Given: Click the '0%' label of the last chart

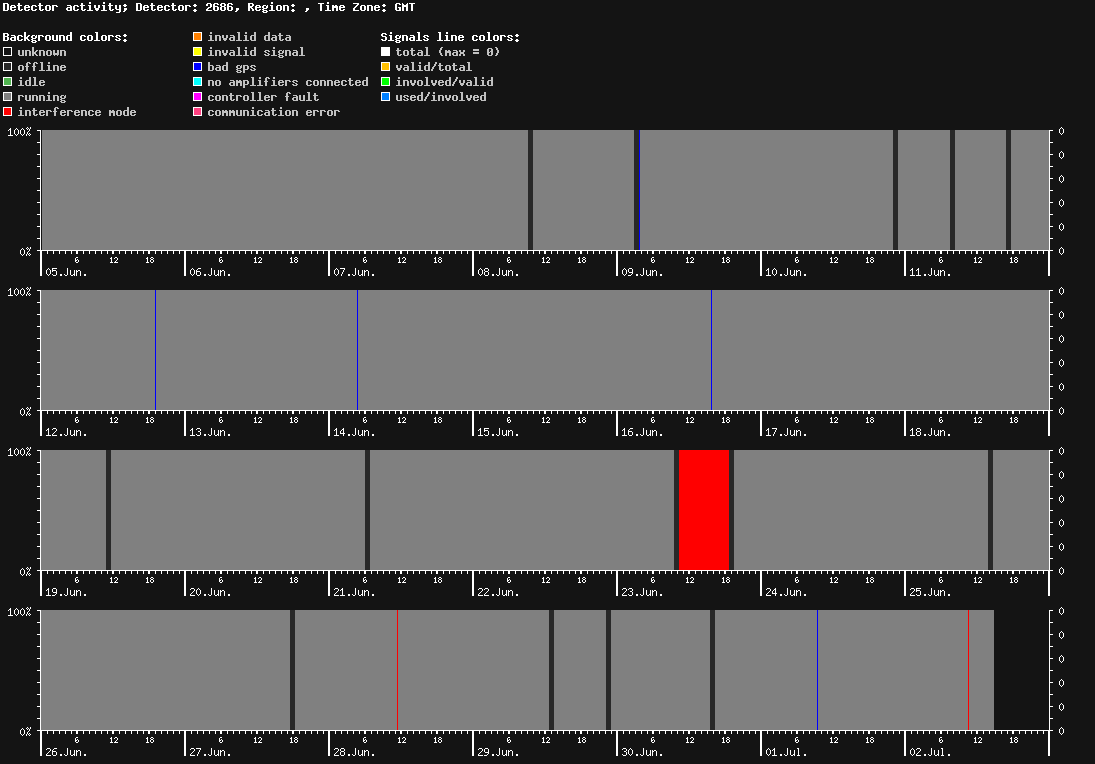Looking at the screenshot, I should (25, 732).
